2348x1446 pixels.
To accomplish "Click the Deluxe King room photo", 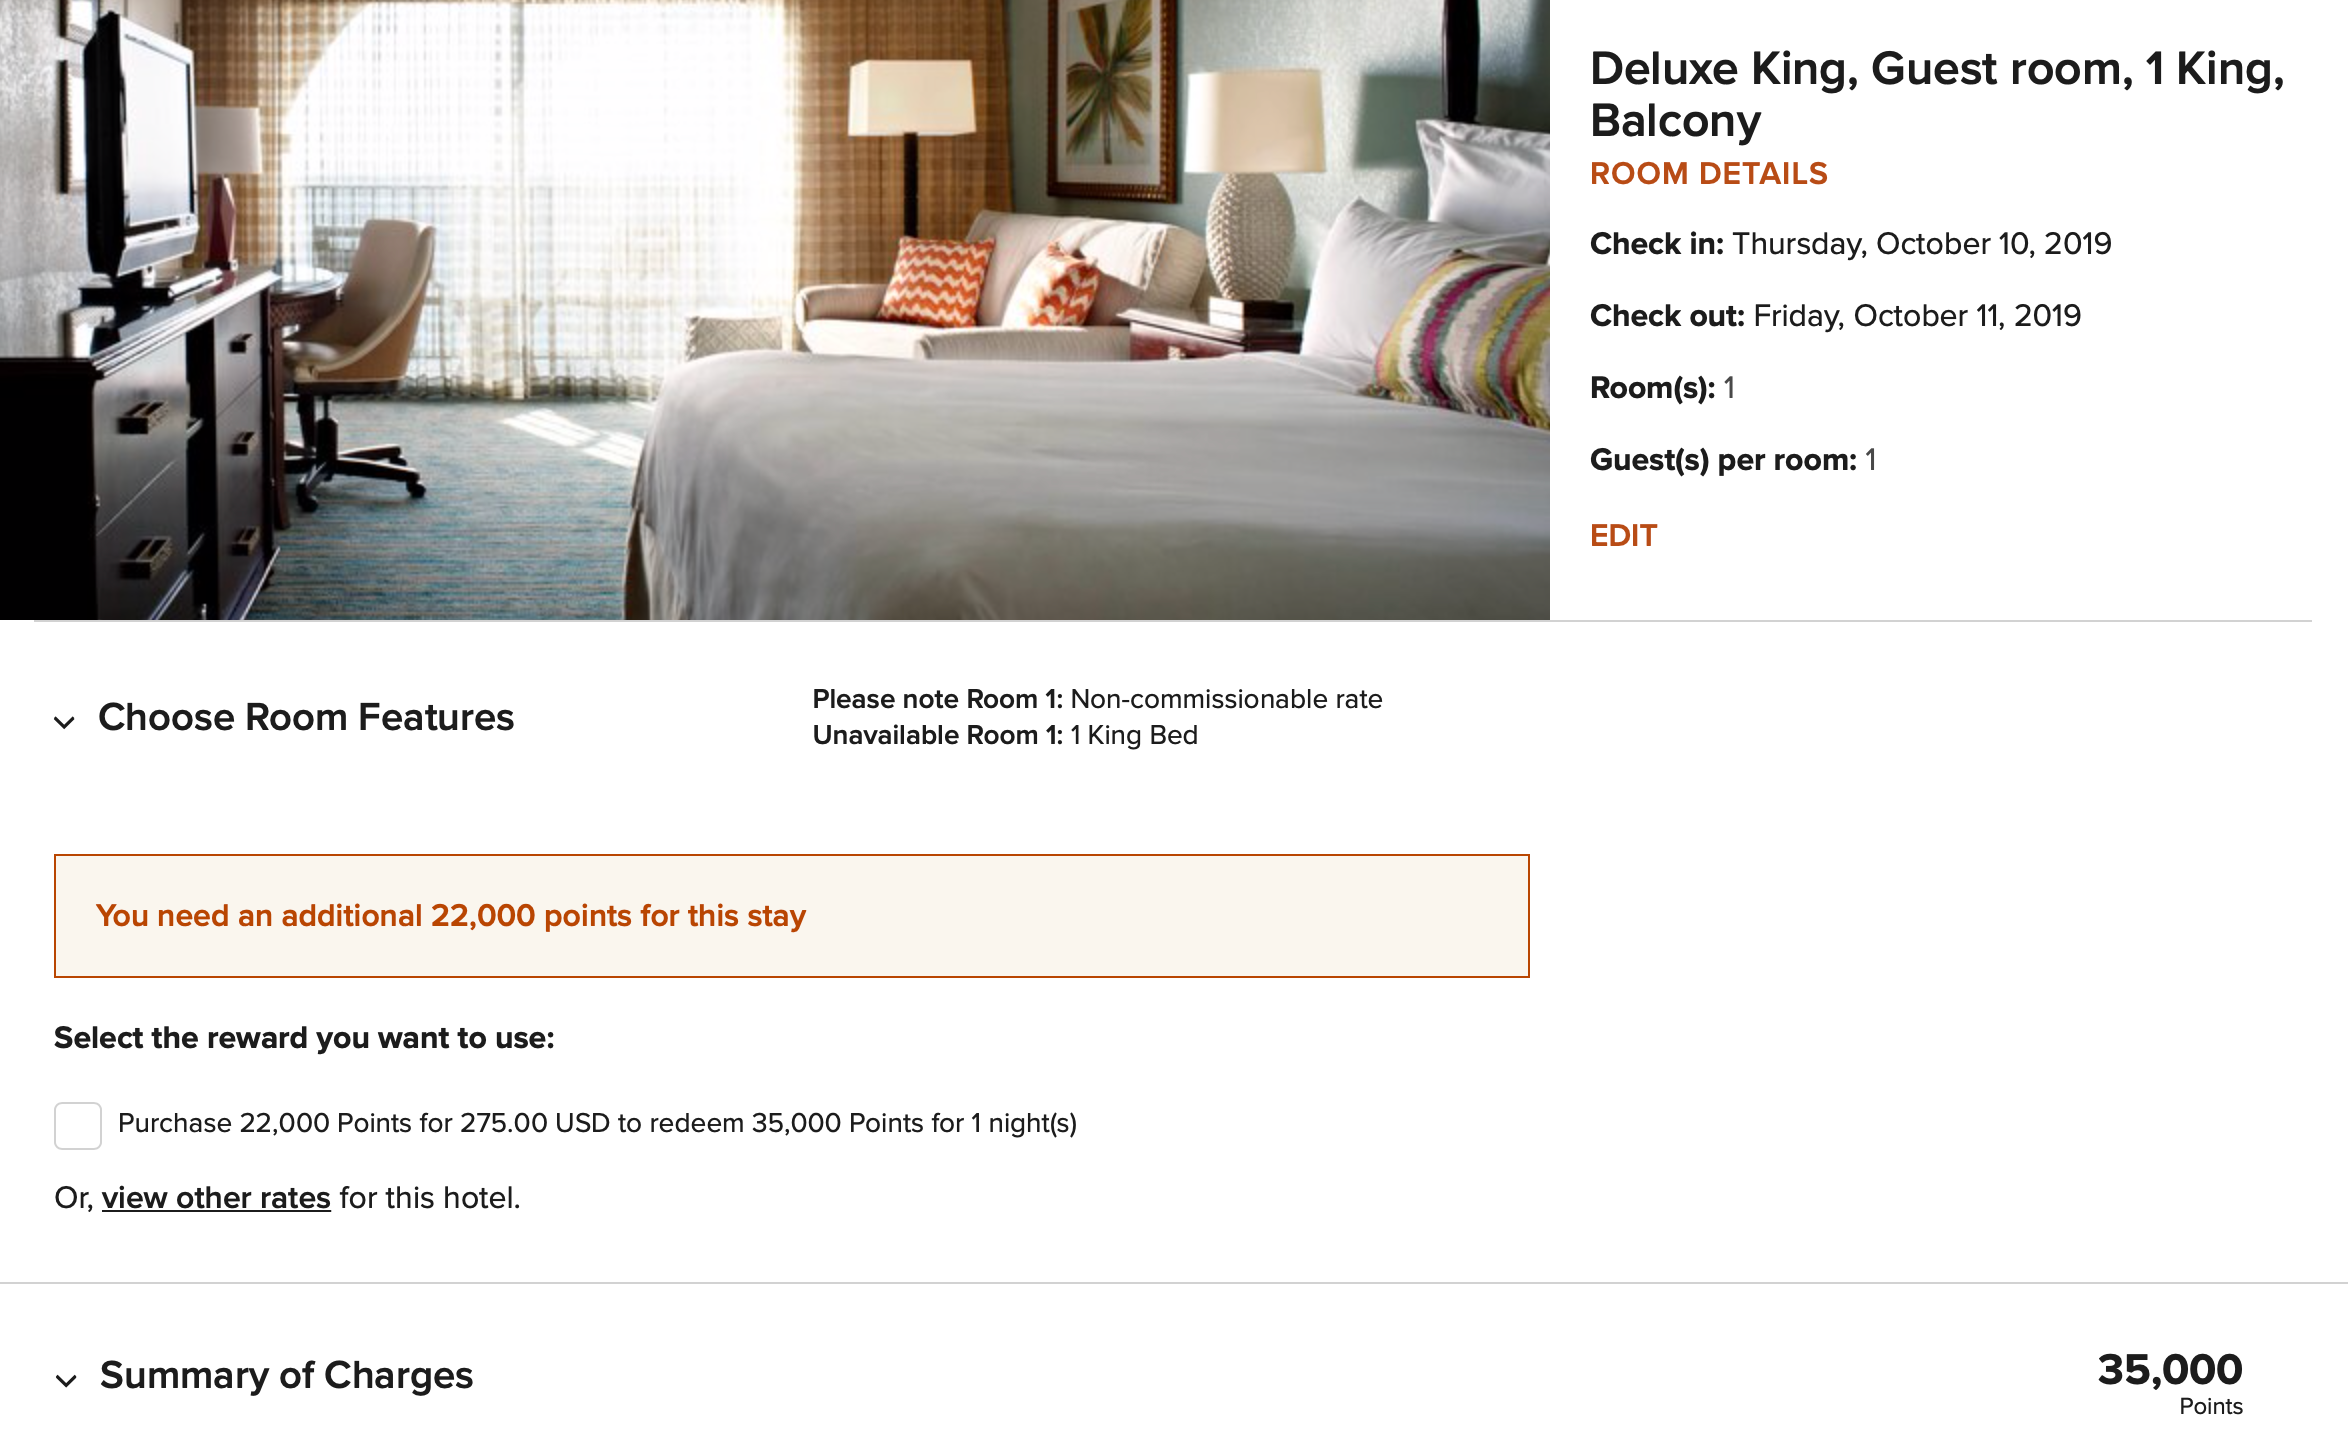I will [x=775, y=310].
